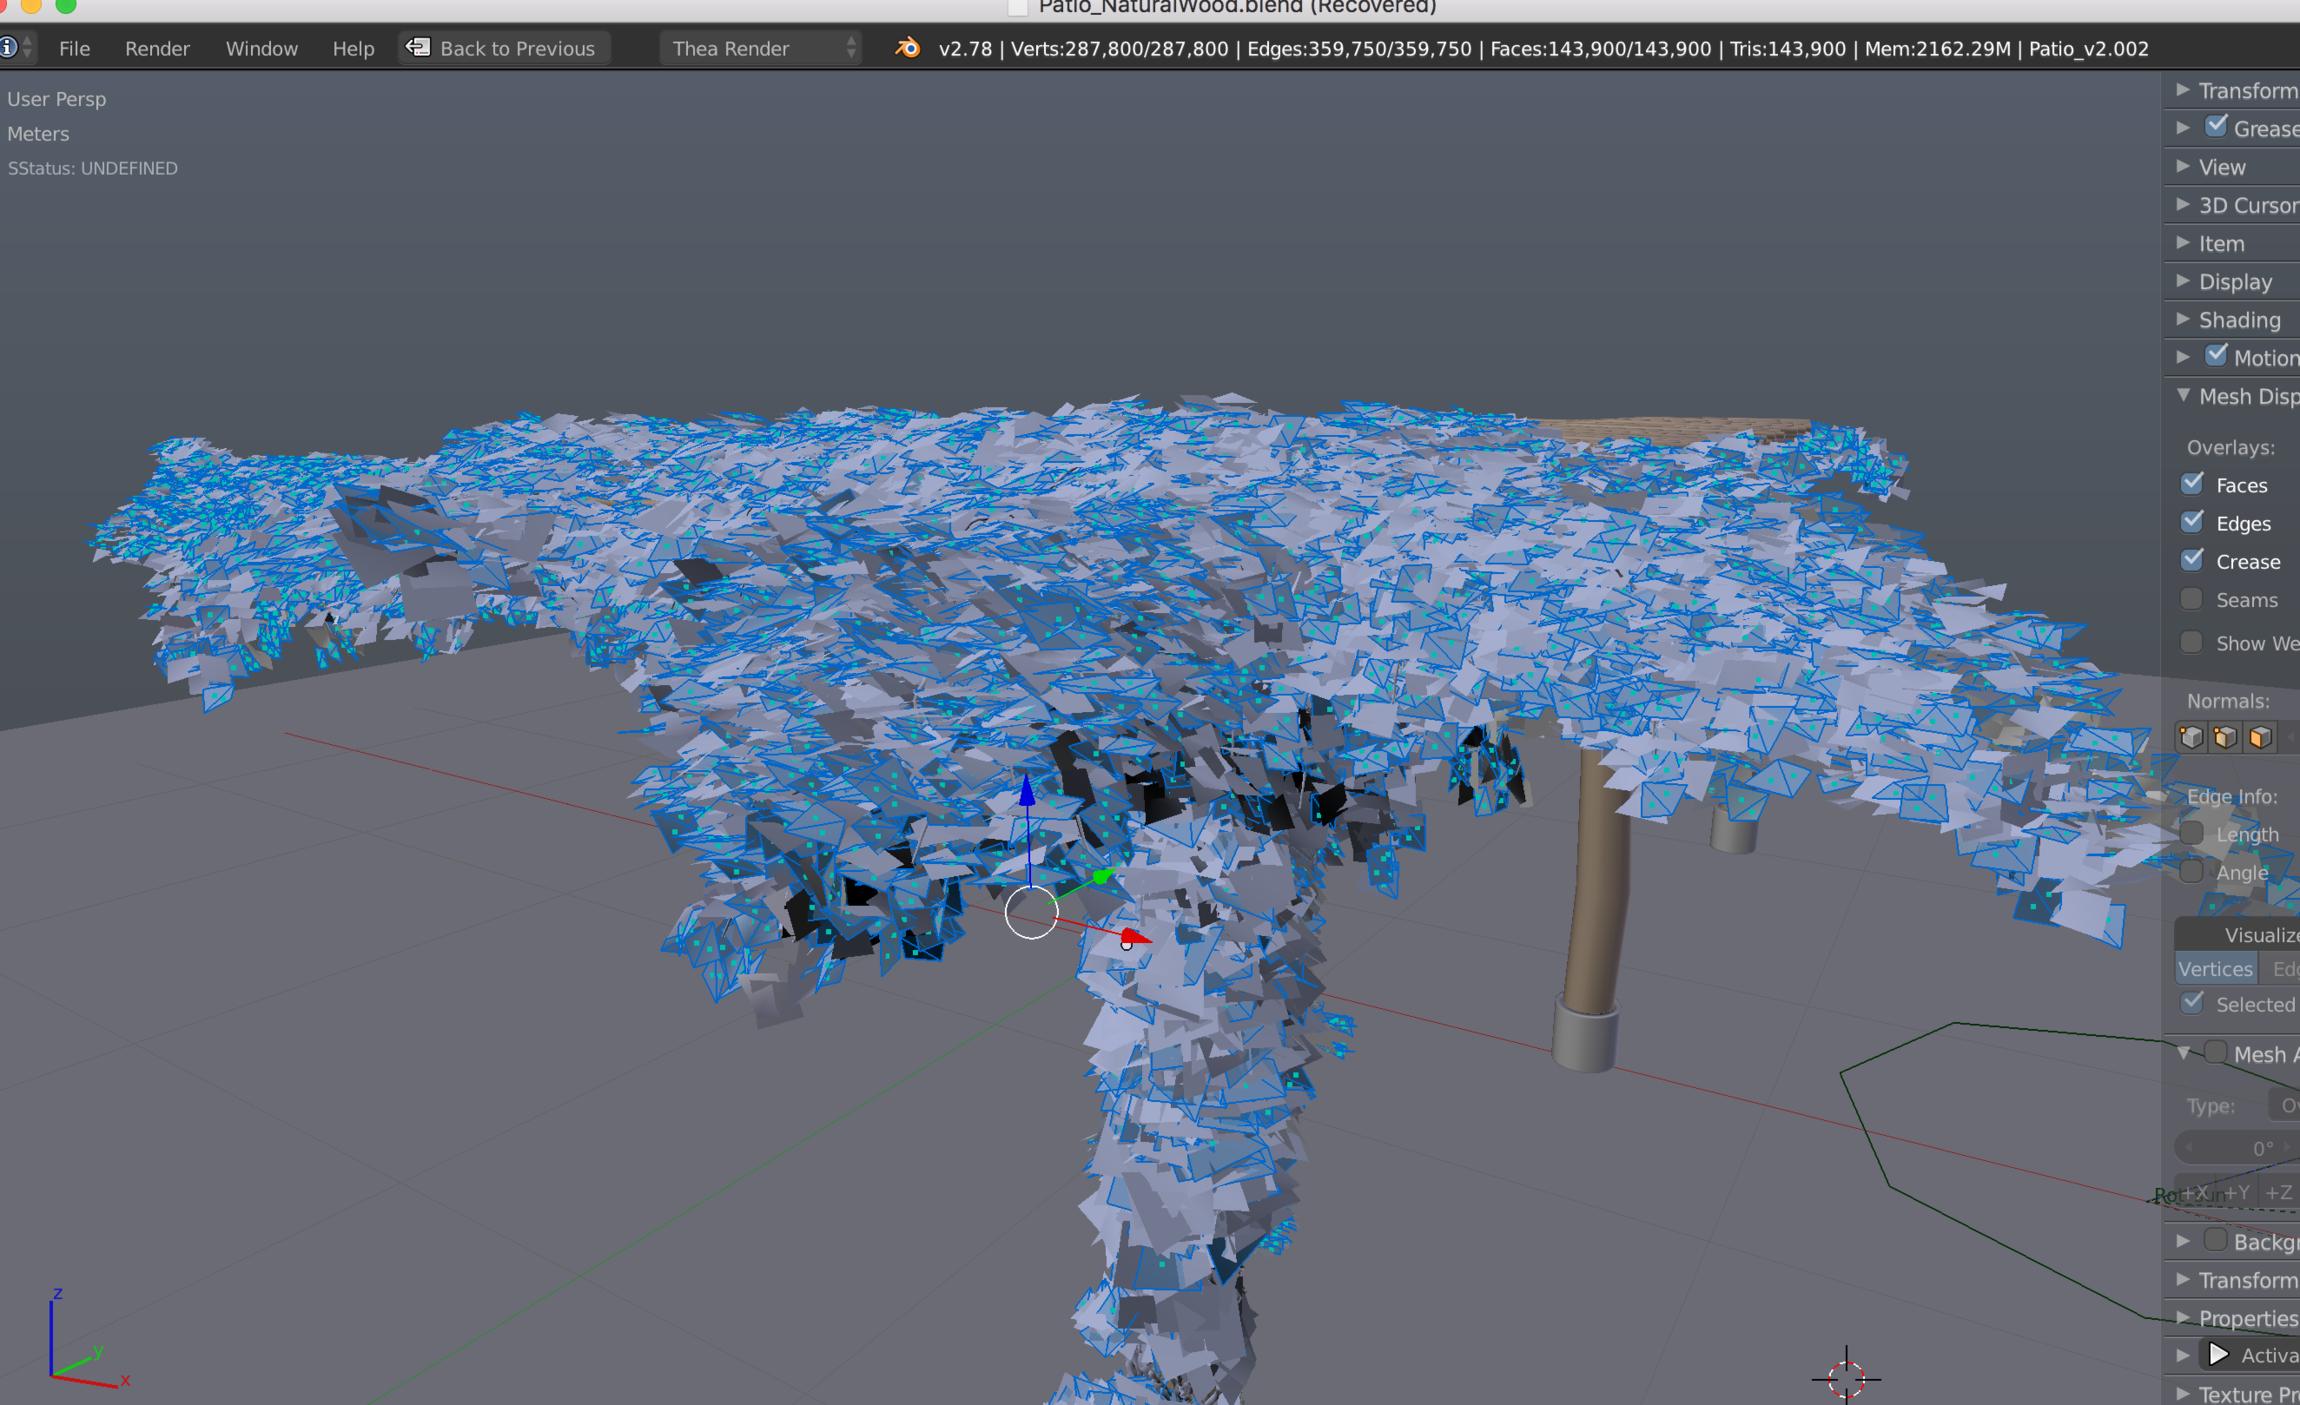Expand the View panel

[2183, 166]
